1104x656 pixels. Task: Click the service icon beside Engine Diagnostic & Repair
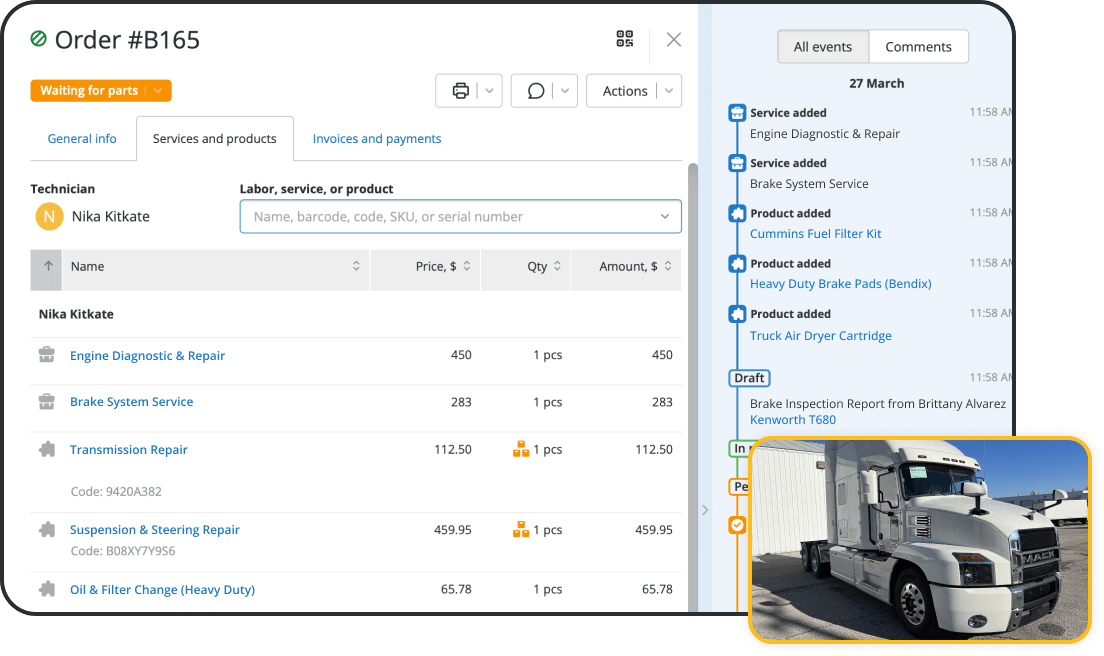point(46,355)
